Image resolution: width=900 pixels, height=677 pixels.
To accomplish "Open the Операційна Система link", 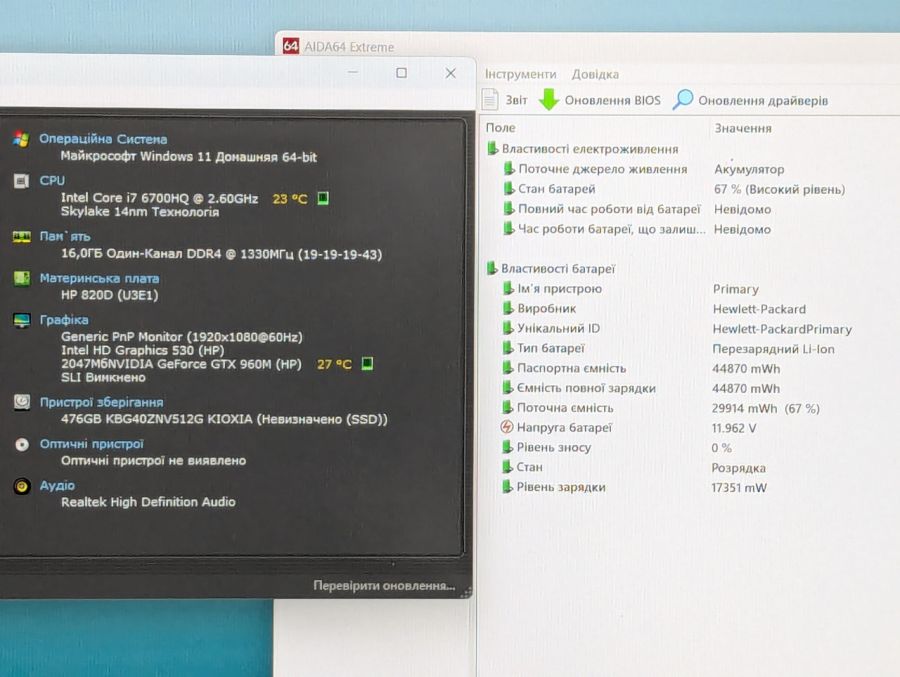I will click(103, 139).
